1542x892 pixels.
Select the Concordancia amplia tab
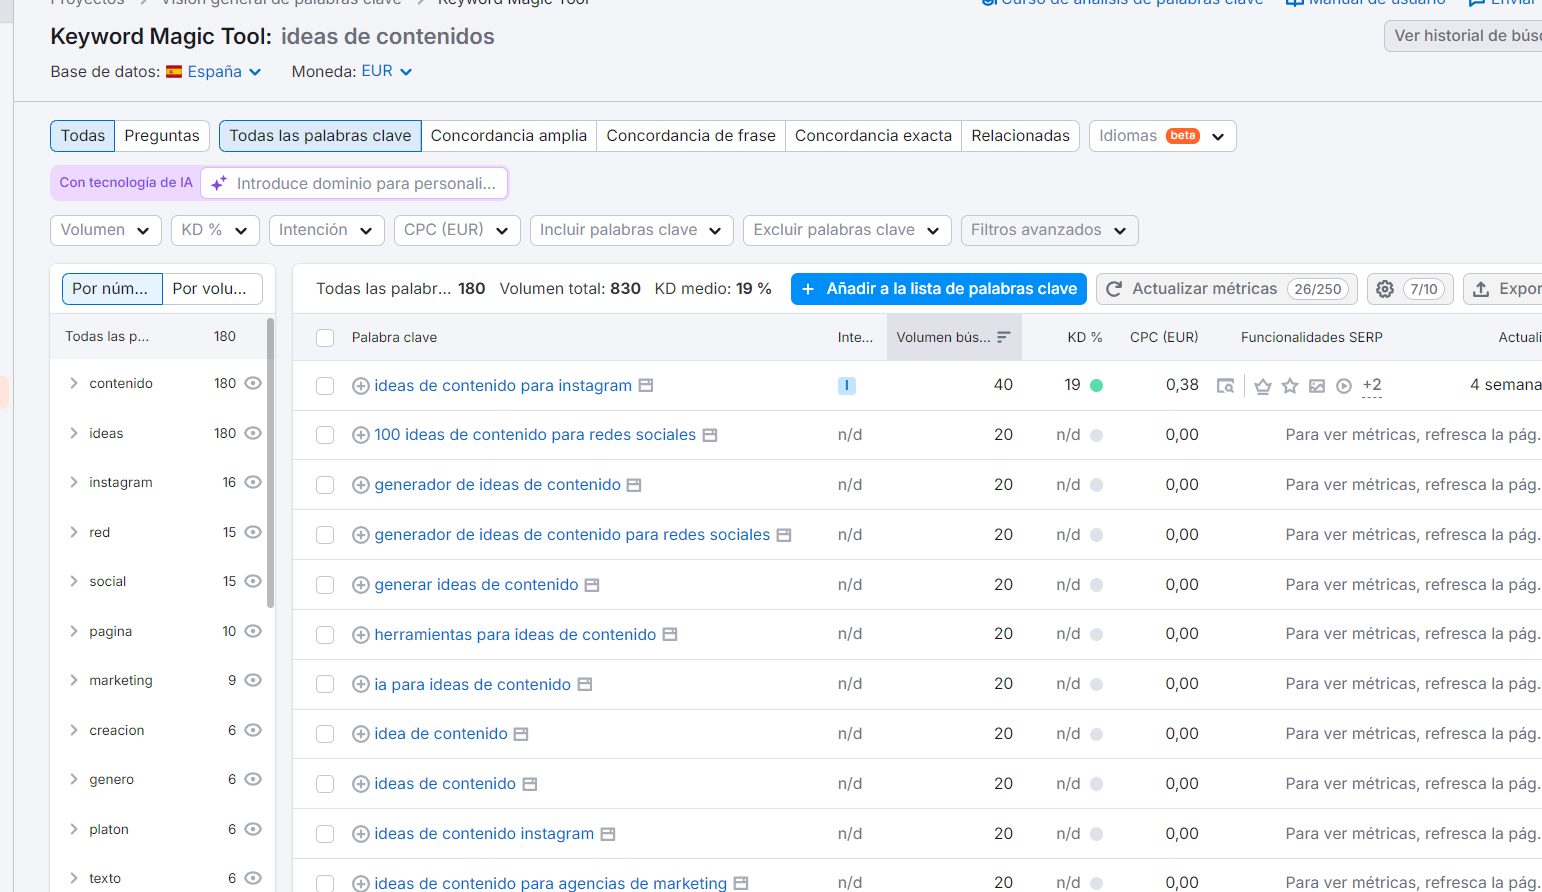(509, 136)
